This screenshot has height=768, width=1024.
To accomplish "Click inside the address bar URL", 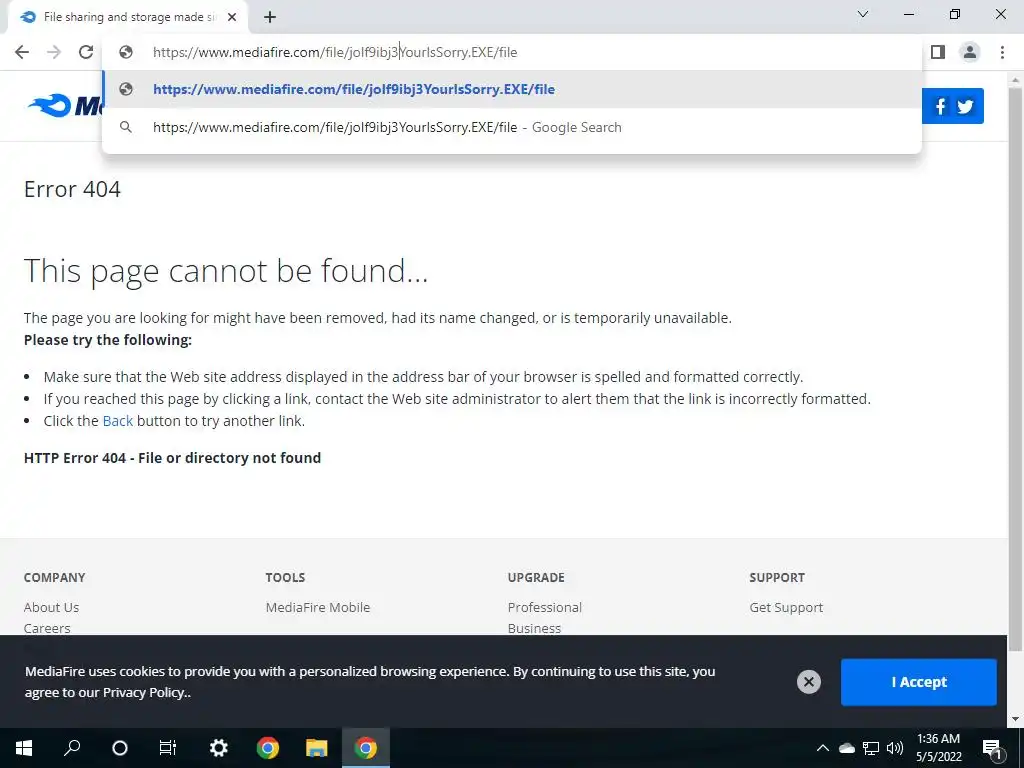I will [335, 52].
